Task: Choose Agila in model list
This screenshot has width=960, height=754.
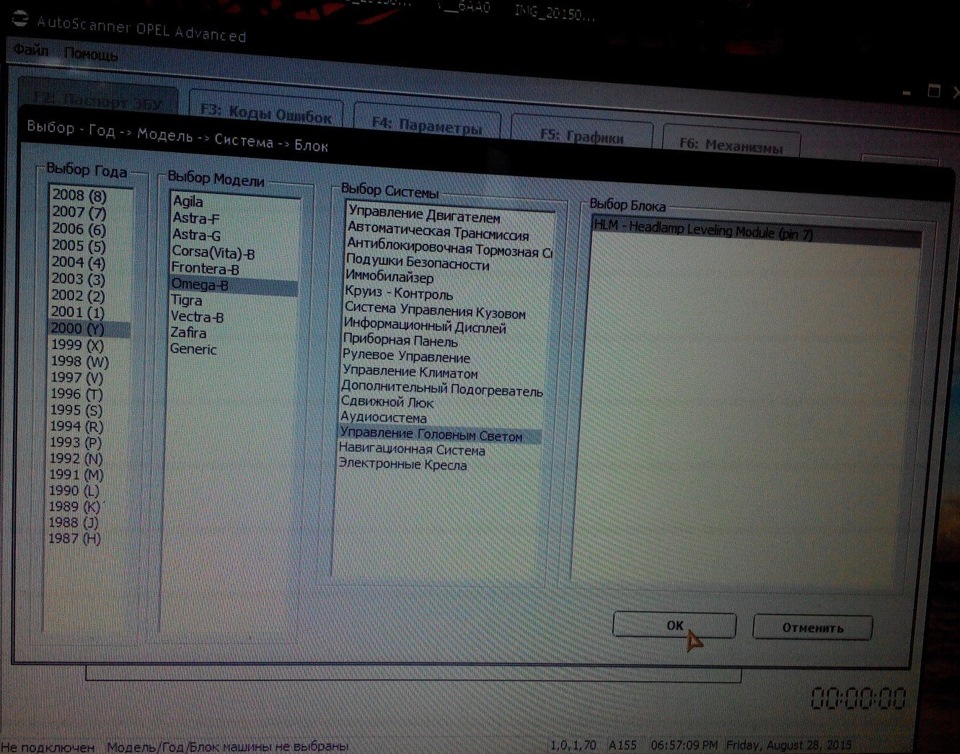Action: click(188, 201)
